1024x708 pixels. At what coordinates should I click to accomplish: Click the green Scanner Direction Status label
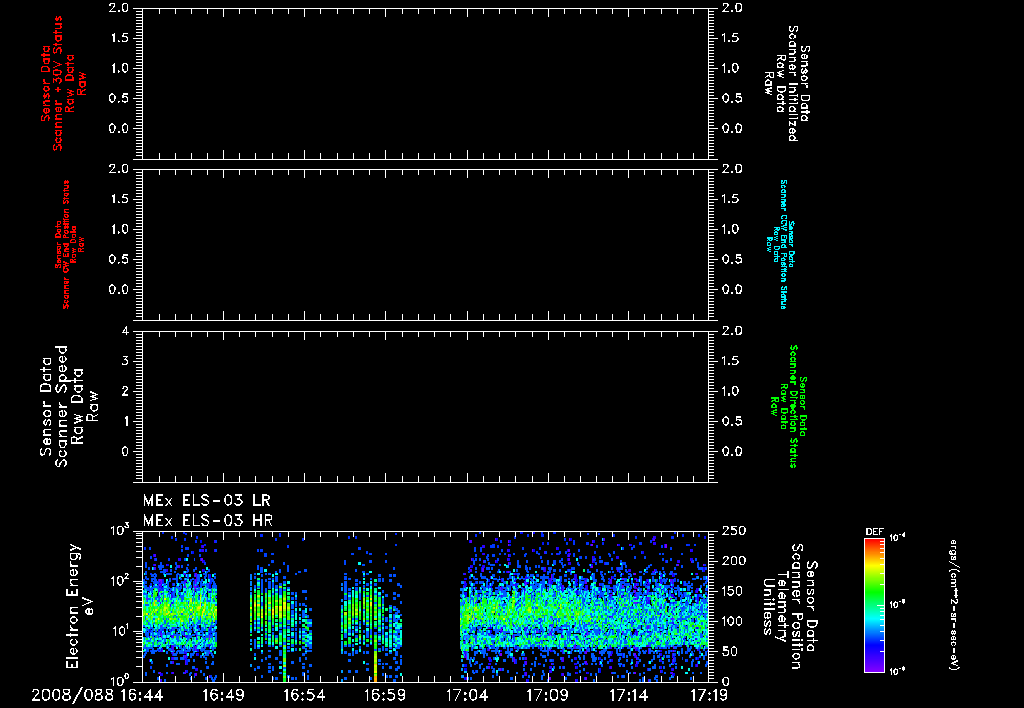pyautogui.click(x=788, y=406)
